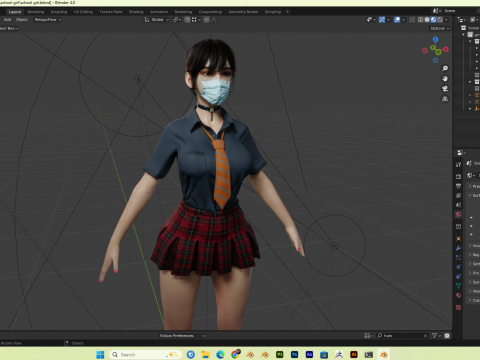Open the Windows Start menu

coord(100,355)
